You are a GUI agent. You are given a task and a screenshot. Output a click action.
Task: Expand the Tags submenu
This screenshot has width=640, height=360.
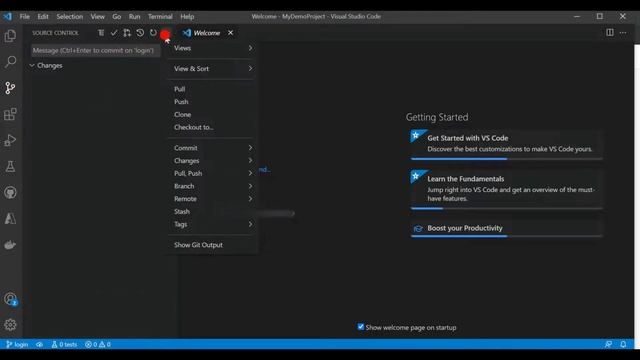pyautogui.click(x=212, y=224)
